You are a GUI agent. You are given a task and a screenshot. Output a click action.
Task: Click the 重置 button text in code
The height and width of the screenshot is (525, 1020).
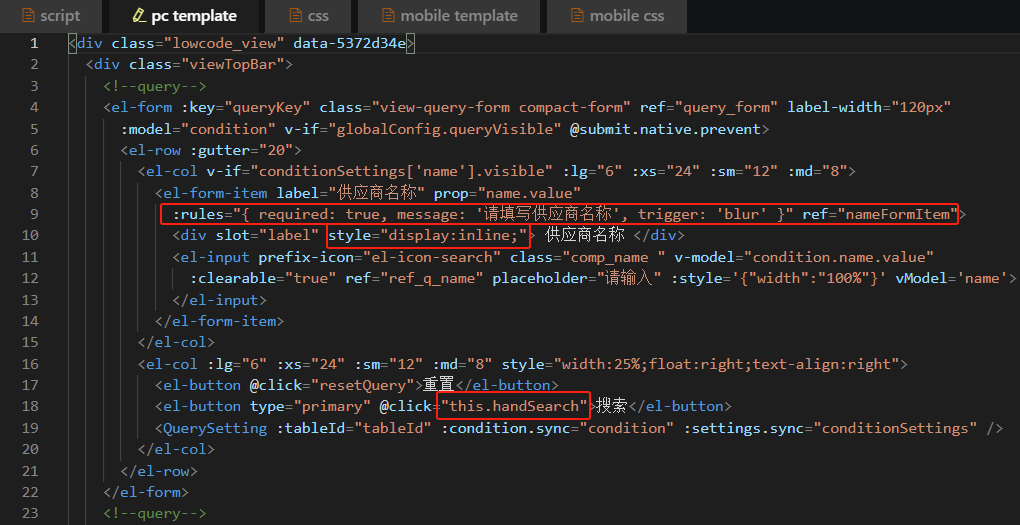pyautogui.click(x=438, y=385)
